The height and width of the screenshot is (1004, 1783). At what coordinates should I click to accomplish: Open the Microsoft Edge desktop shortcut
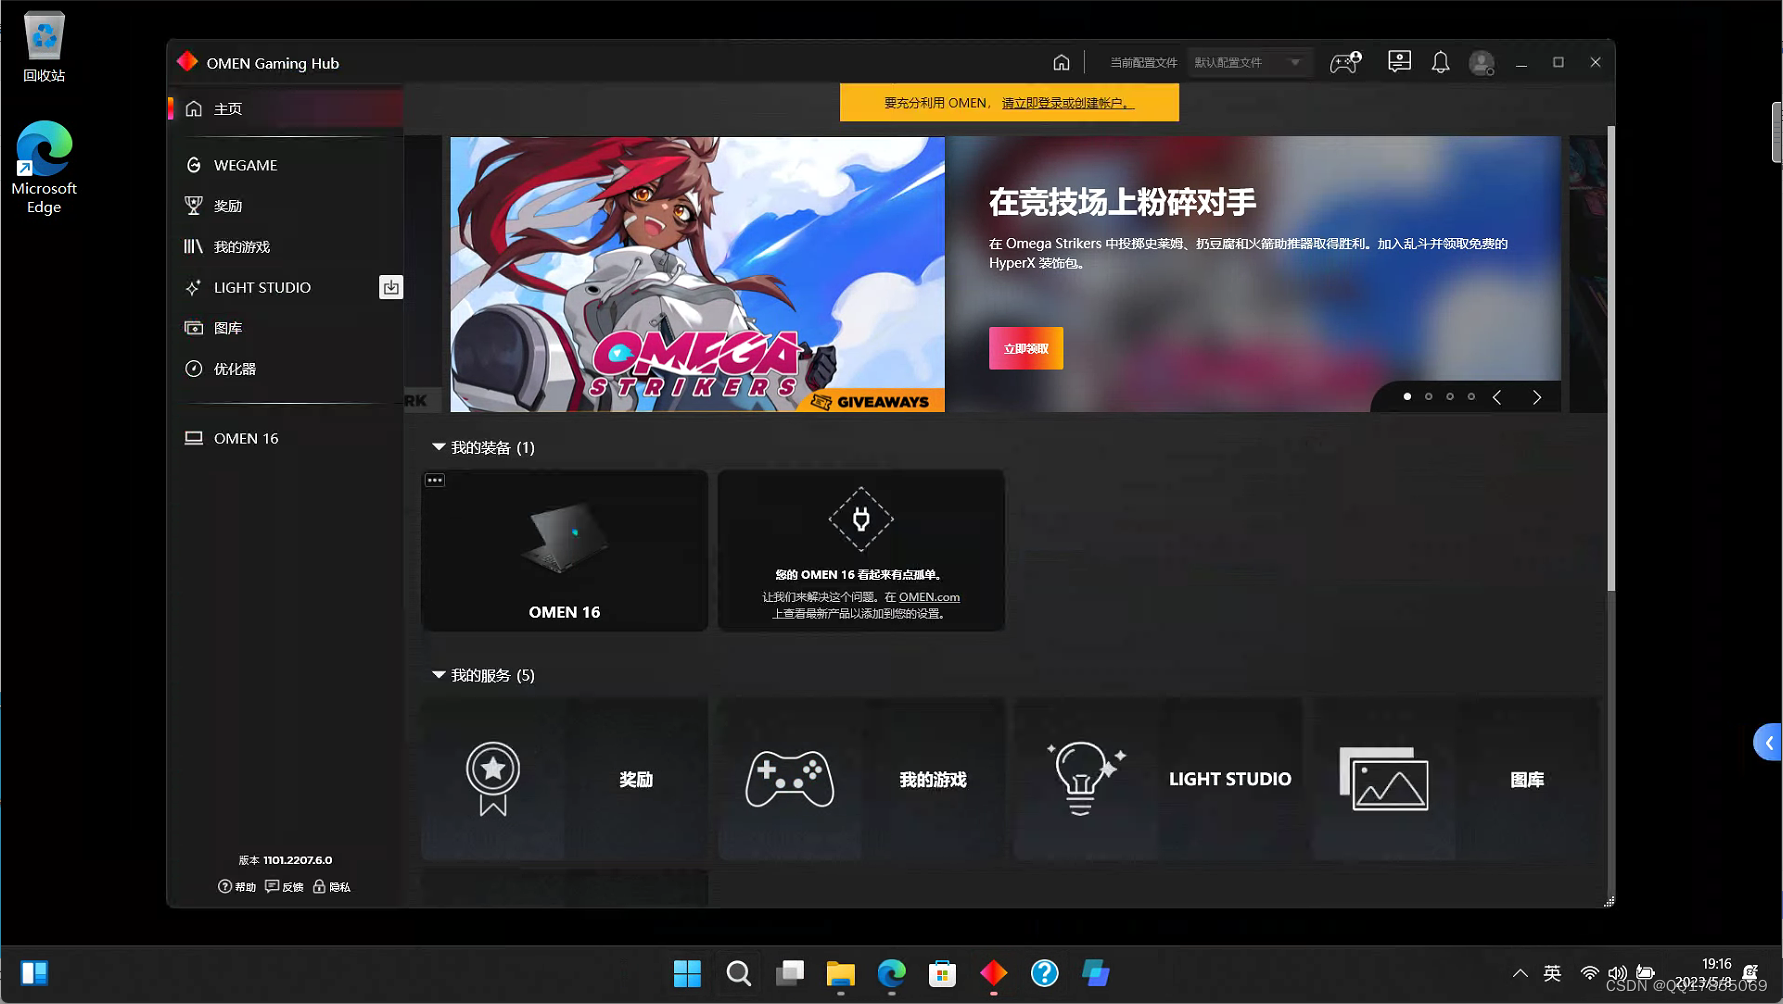pyautogui.click(x=44, y=167)
